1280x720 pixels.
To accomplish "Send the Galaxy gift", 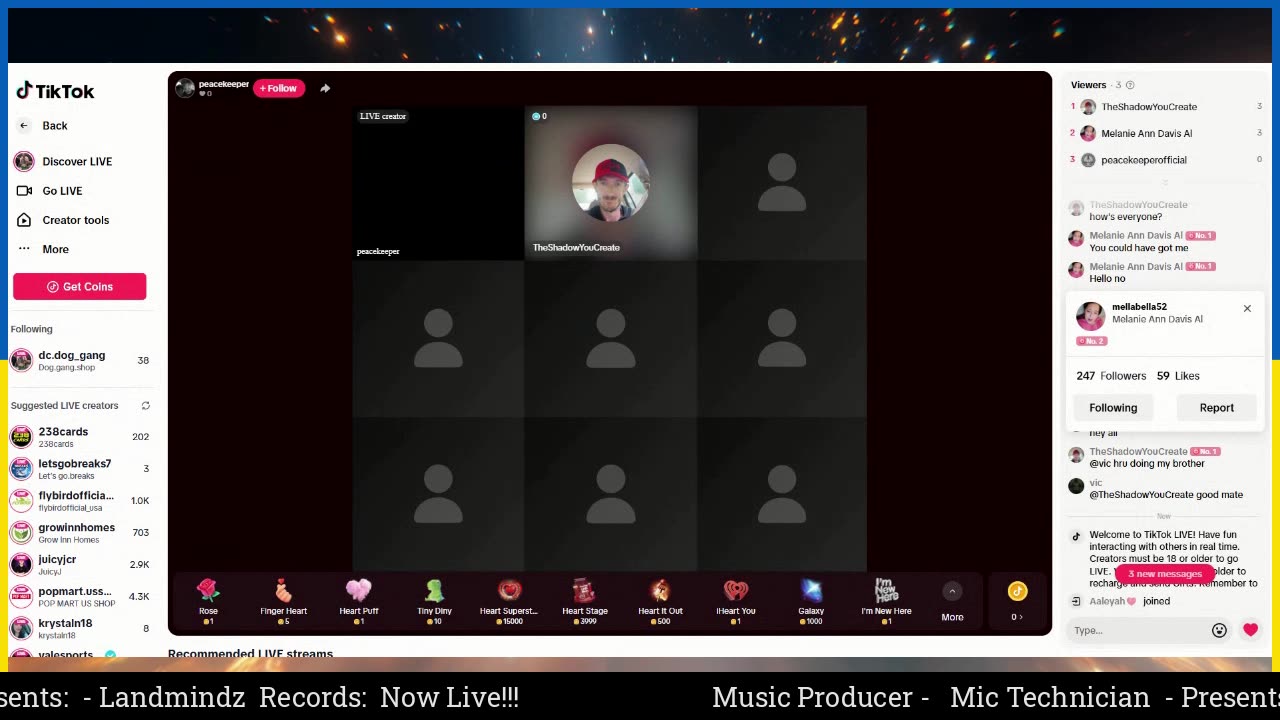I will pos(811,601).
